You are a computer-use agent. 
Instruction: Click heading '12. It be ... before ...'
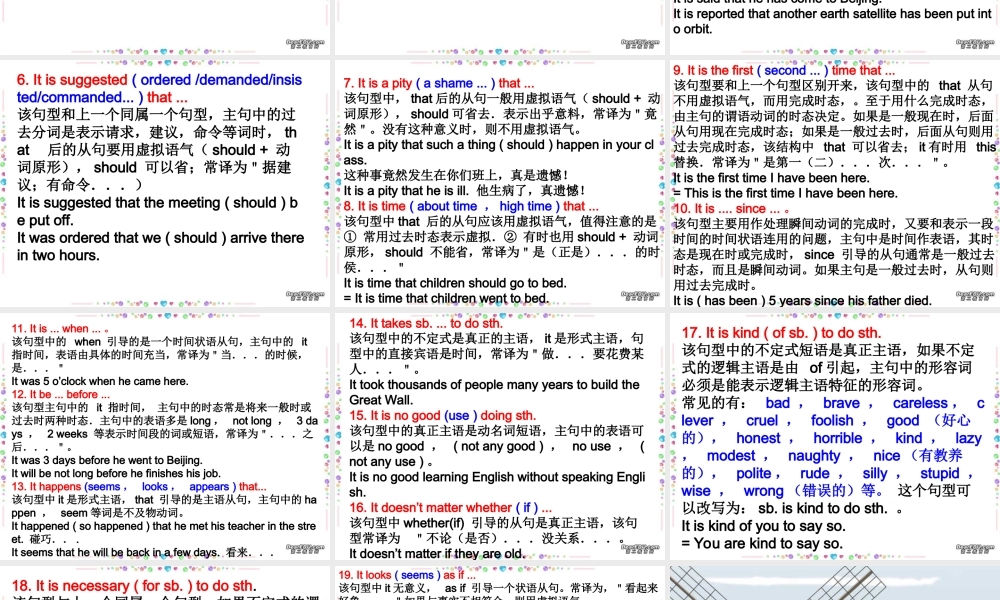pyautogui.click(x=61, y=394)
